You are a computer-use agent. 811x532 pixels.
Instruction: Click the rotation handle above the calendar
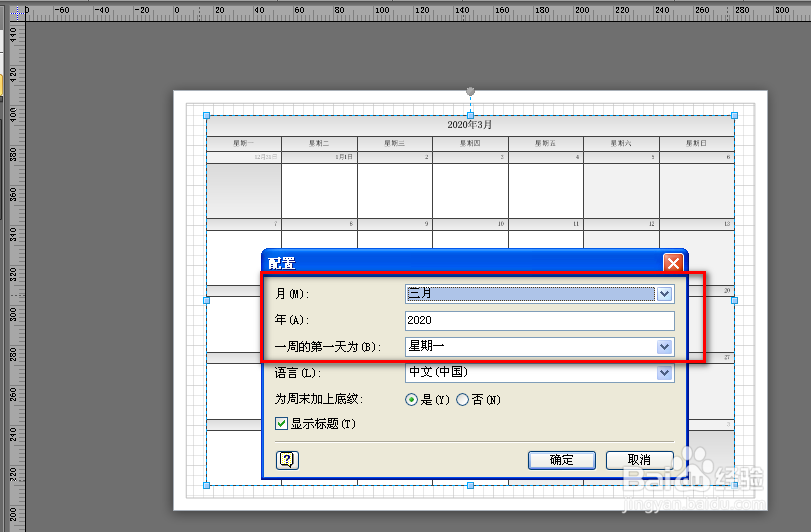(x=470, y=92)
